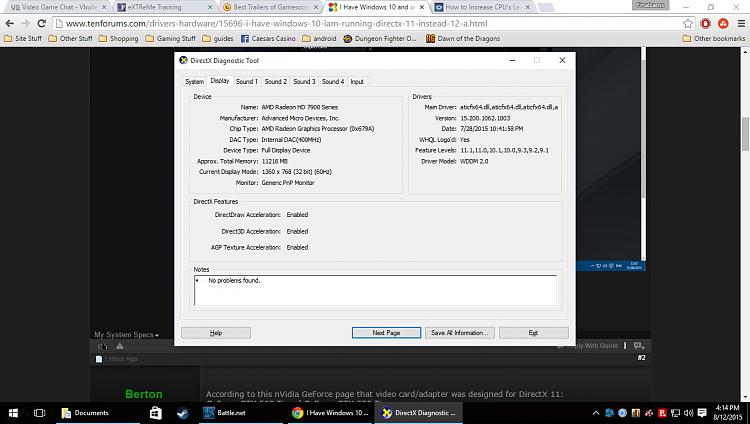Open the Other Stuff bookmarks folder
The height and width of the screenshot is (424, 750).
coord(71,38)
